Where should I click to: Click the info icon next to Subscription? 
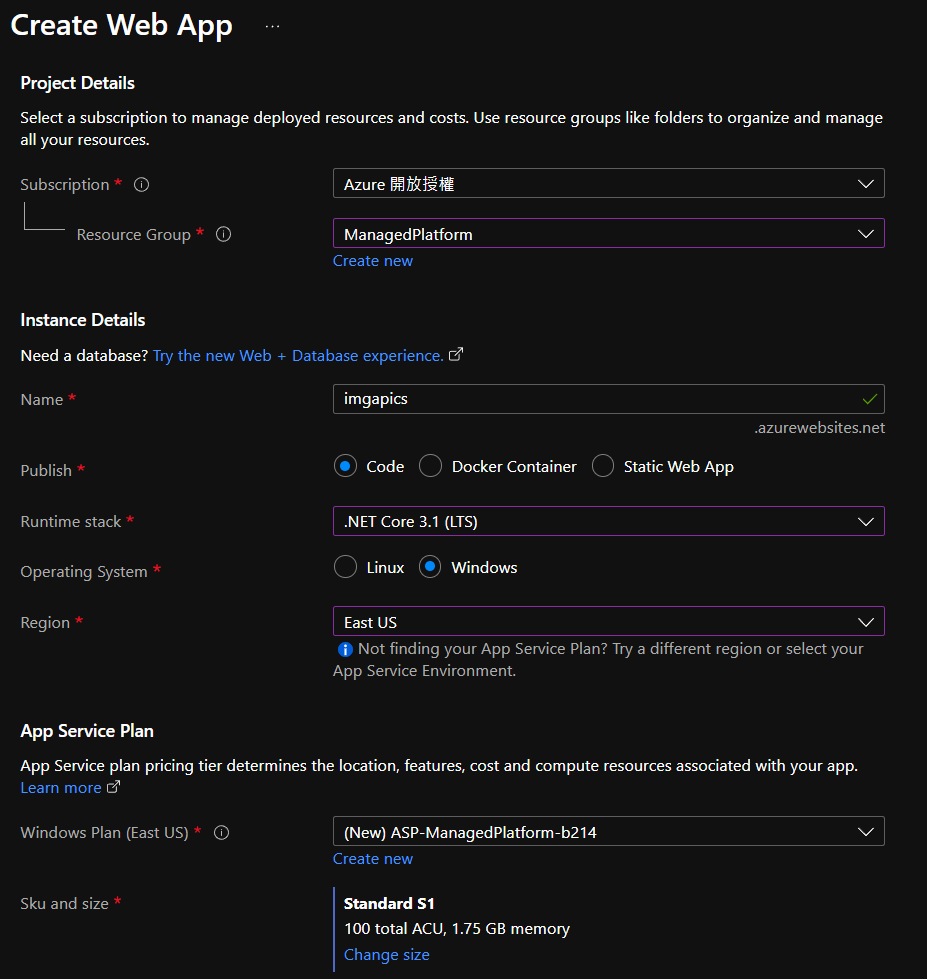[142, 185]
